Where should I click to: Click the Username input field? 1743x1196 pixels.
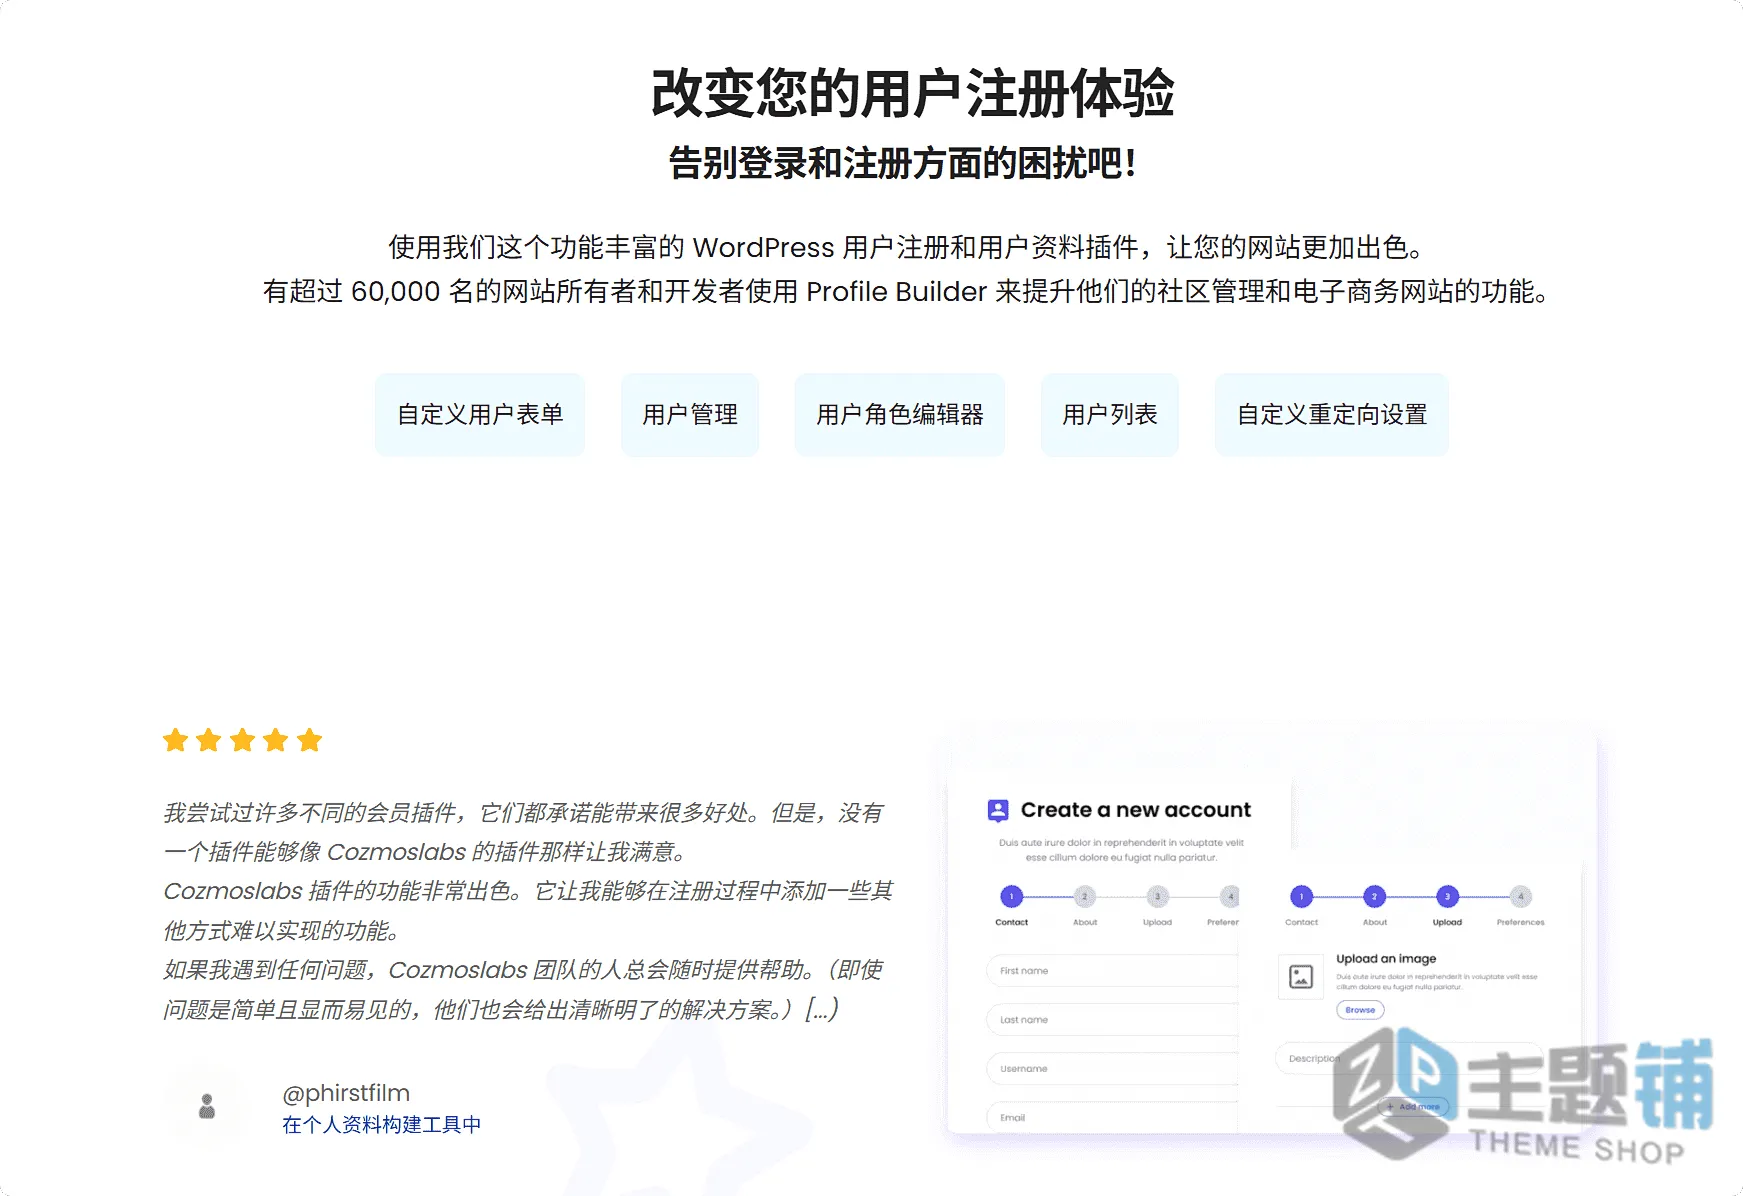pyautogui.click(x=1112, y=1069)
